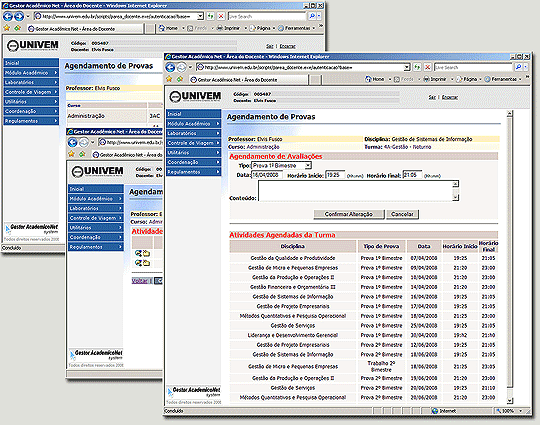Click Gestão da Qualidade e Produtividade row
540x425 pixels.
click(x=364, y=258)
